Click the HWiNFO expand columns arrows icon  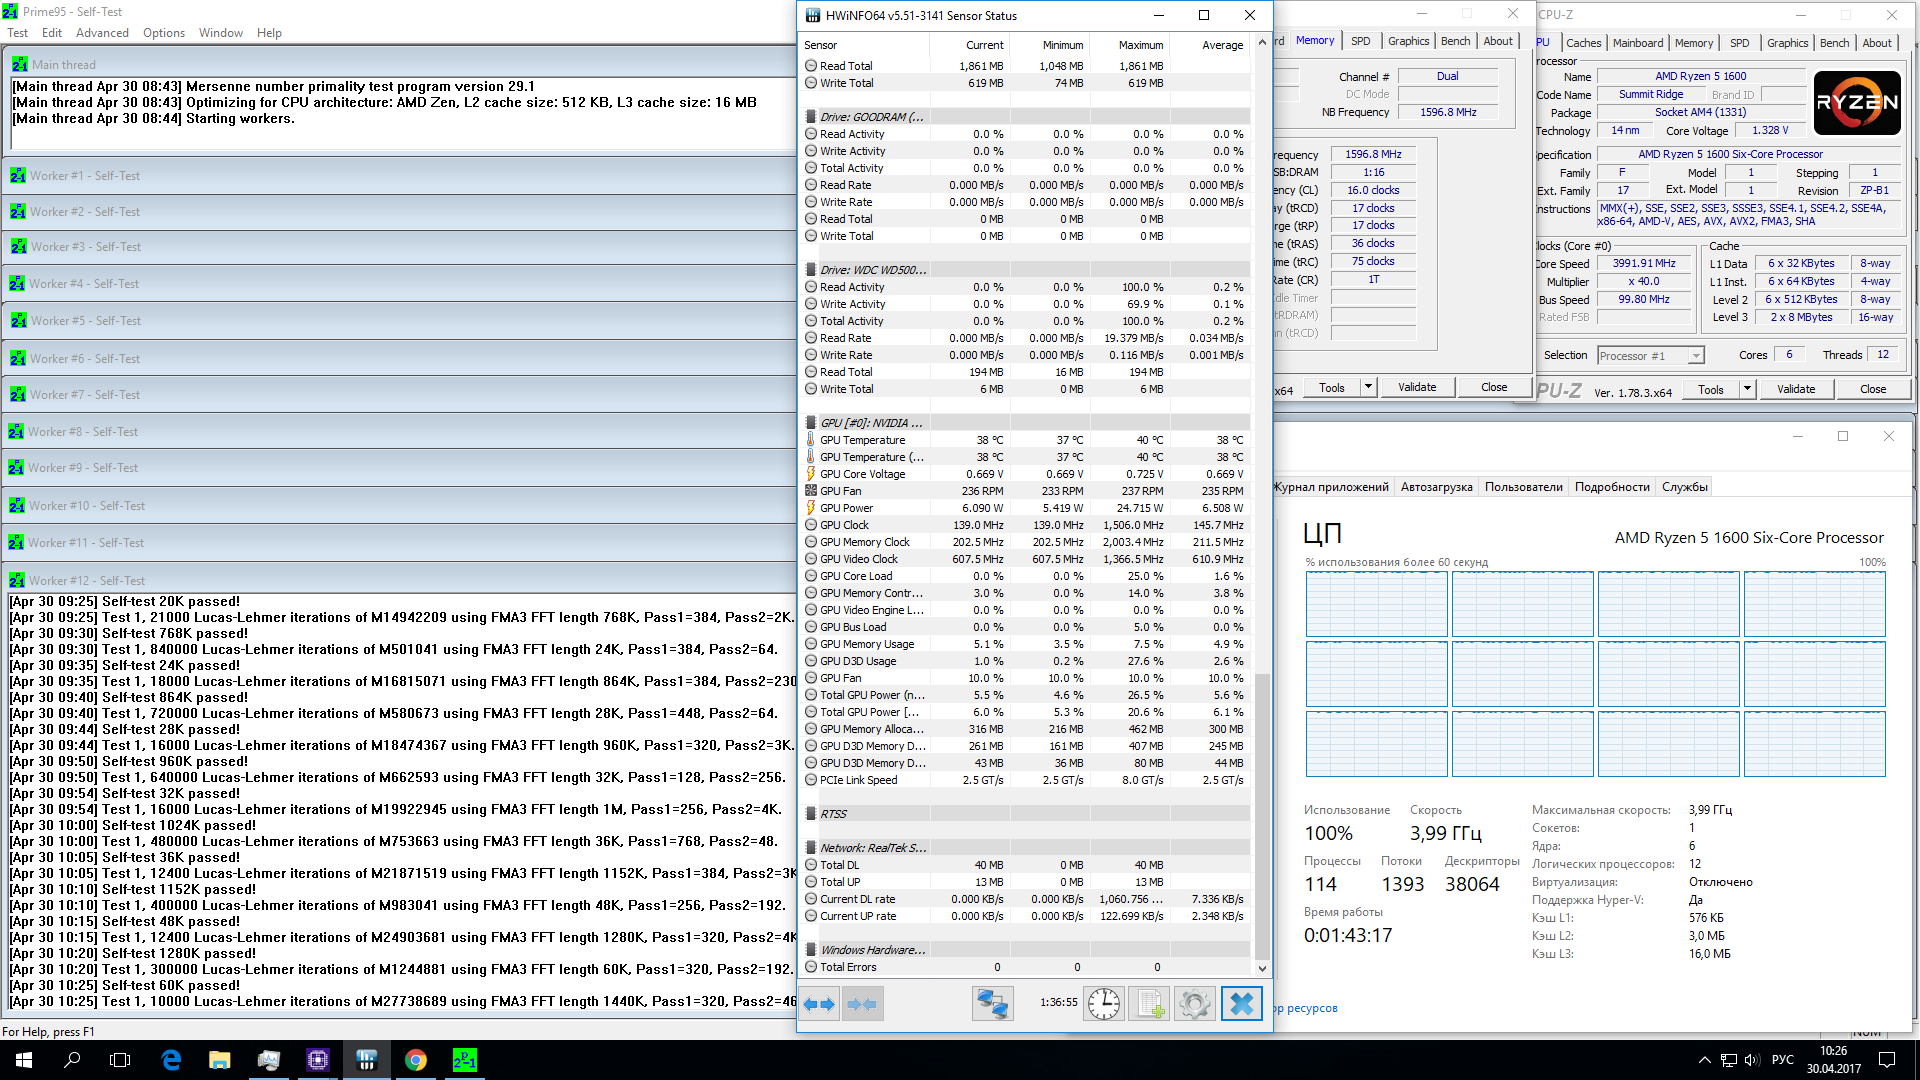point(819,1004)
